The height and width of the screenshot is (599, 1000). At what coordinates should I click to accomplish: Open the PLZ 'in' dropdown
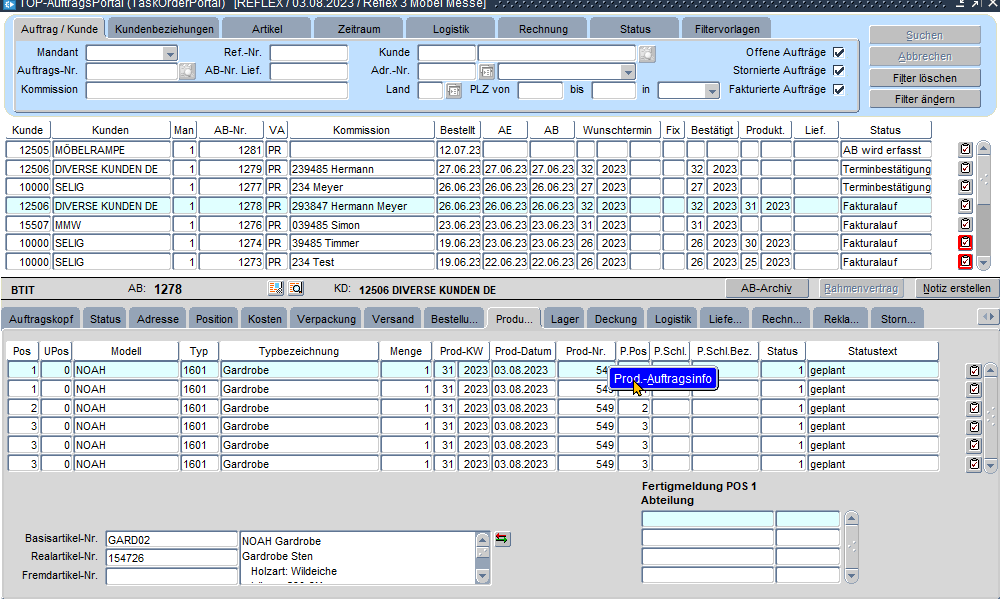[x=711, y=91]
